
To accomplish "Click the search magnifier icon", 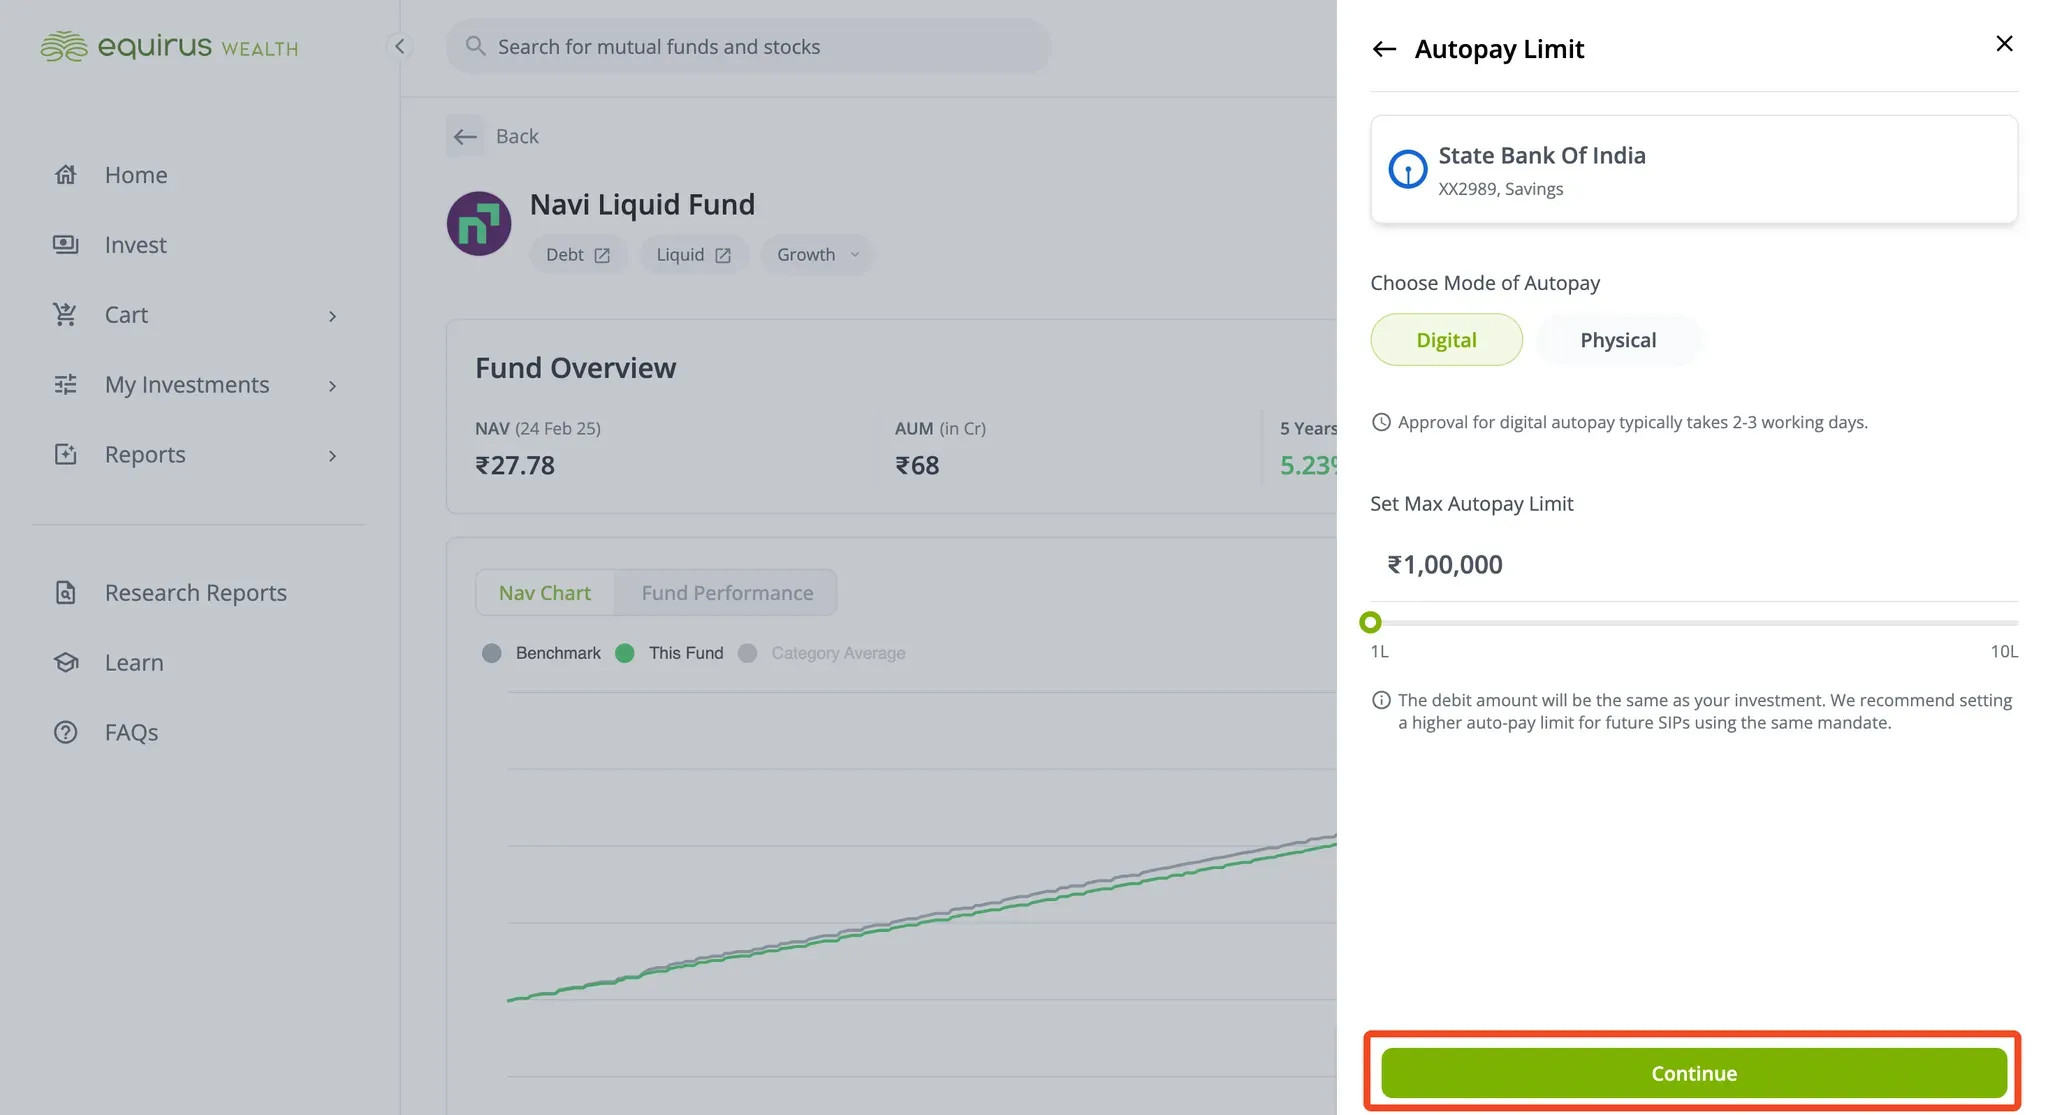I will tap(476, 46).
